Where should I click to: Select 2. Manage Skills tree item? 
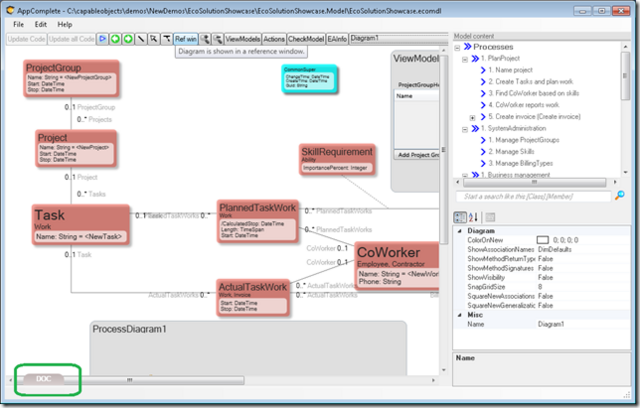pos(511,151)
